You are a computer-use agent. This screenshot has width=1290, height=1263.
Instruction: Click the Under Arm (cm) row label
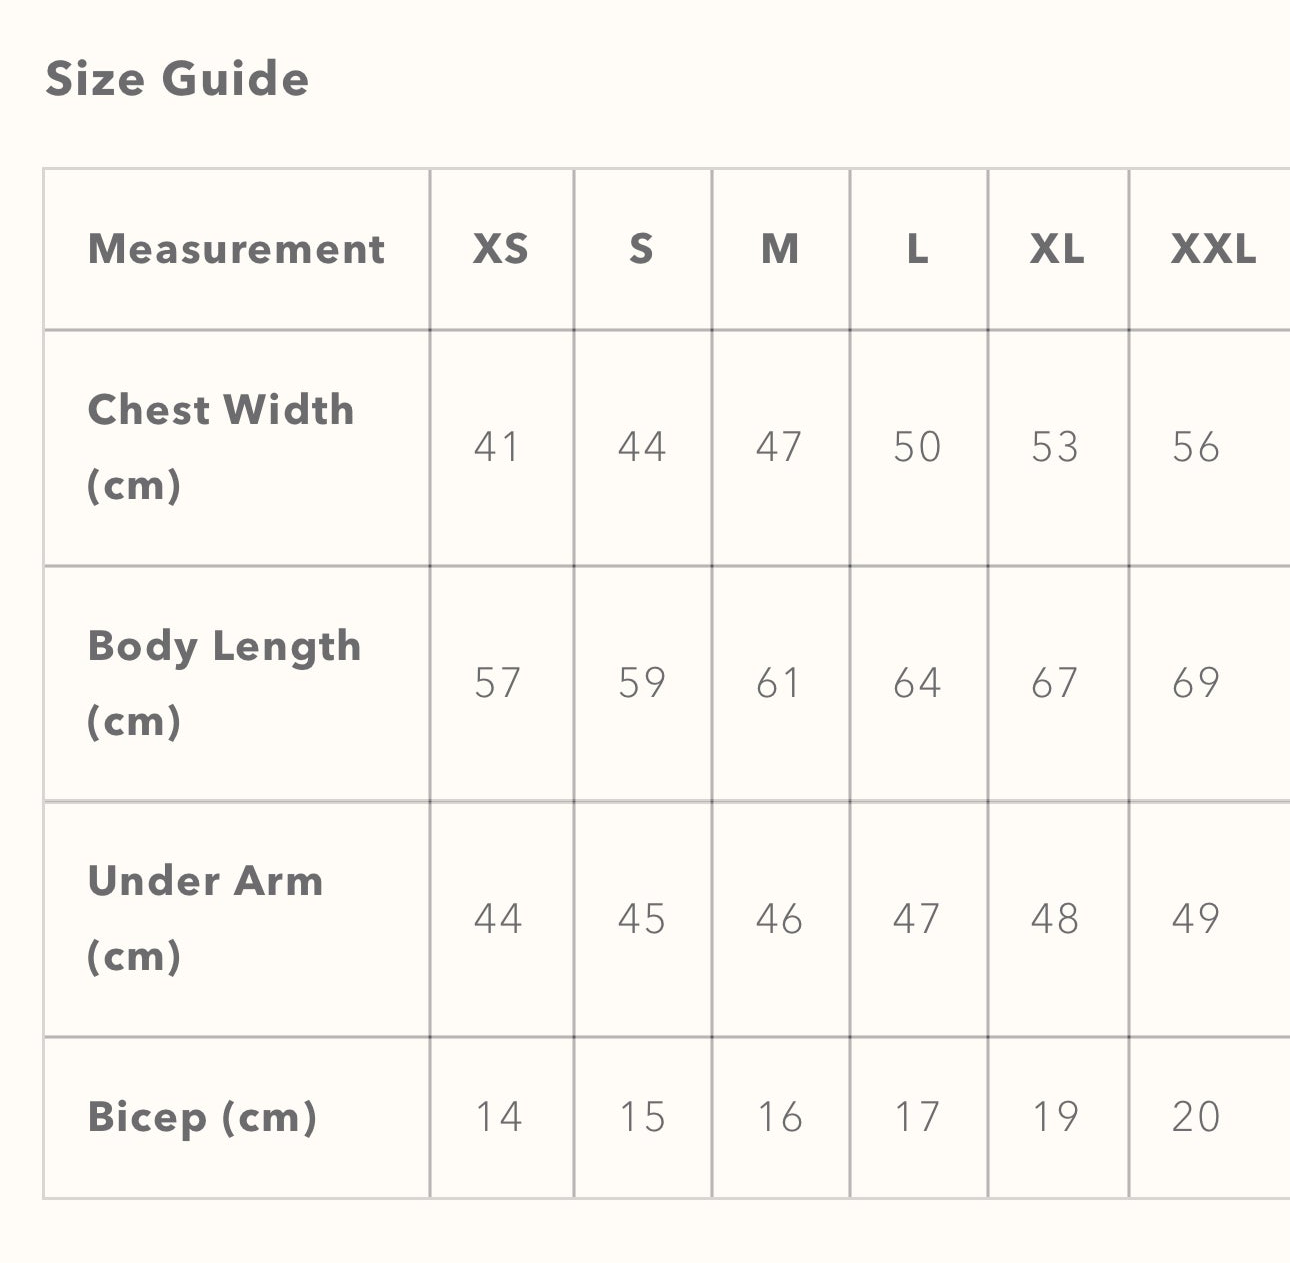(205, 918)
